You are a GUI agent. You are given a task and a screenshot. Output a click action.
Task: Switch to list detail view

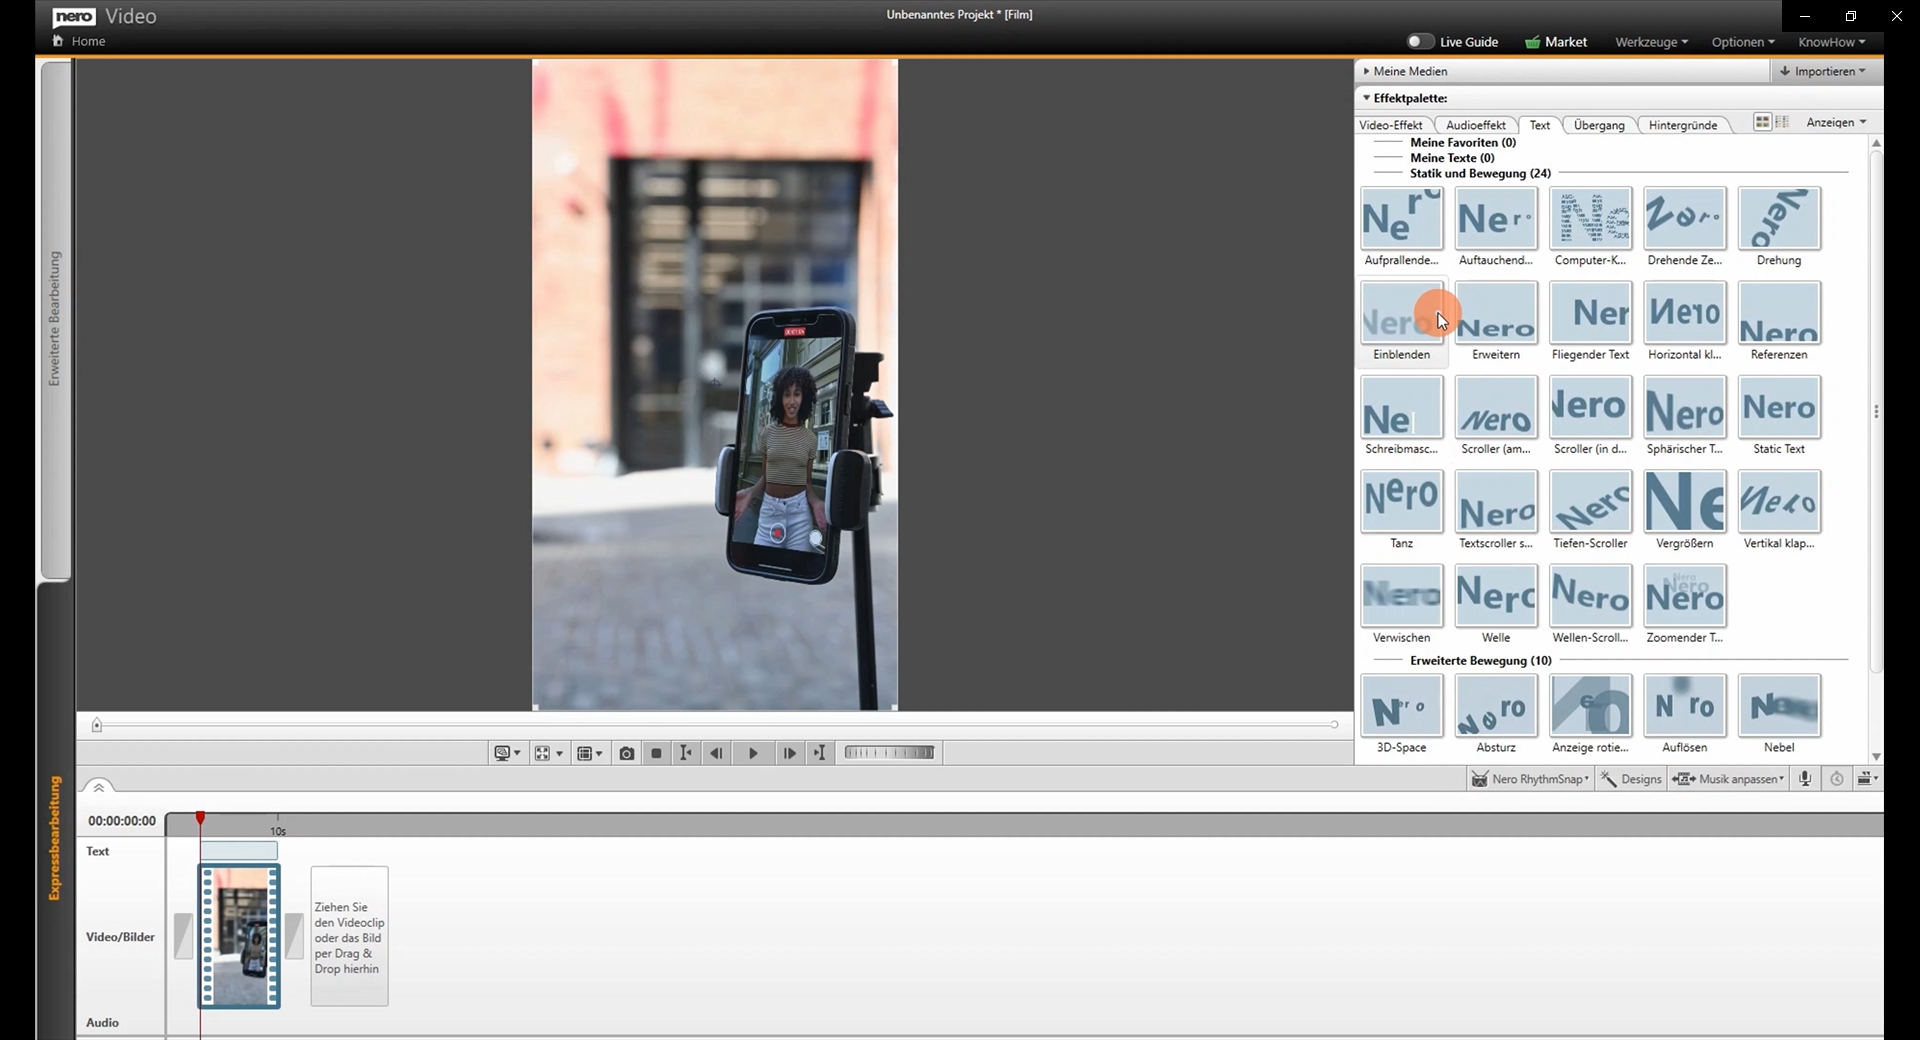pyautogui.click(x=1781, y=122)
